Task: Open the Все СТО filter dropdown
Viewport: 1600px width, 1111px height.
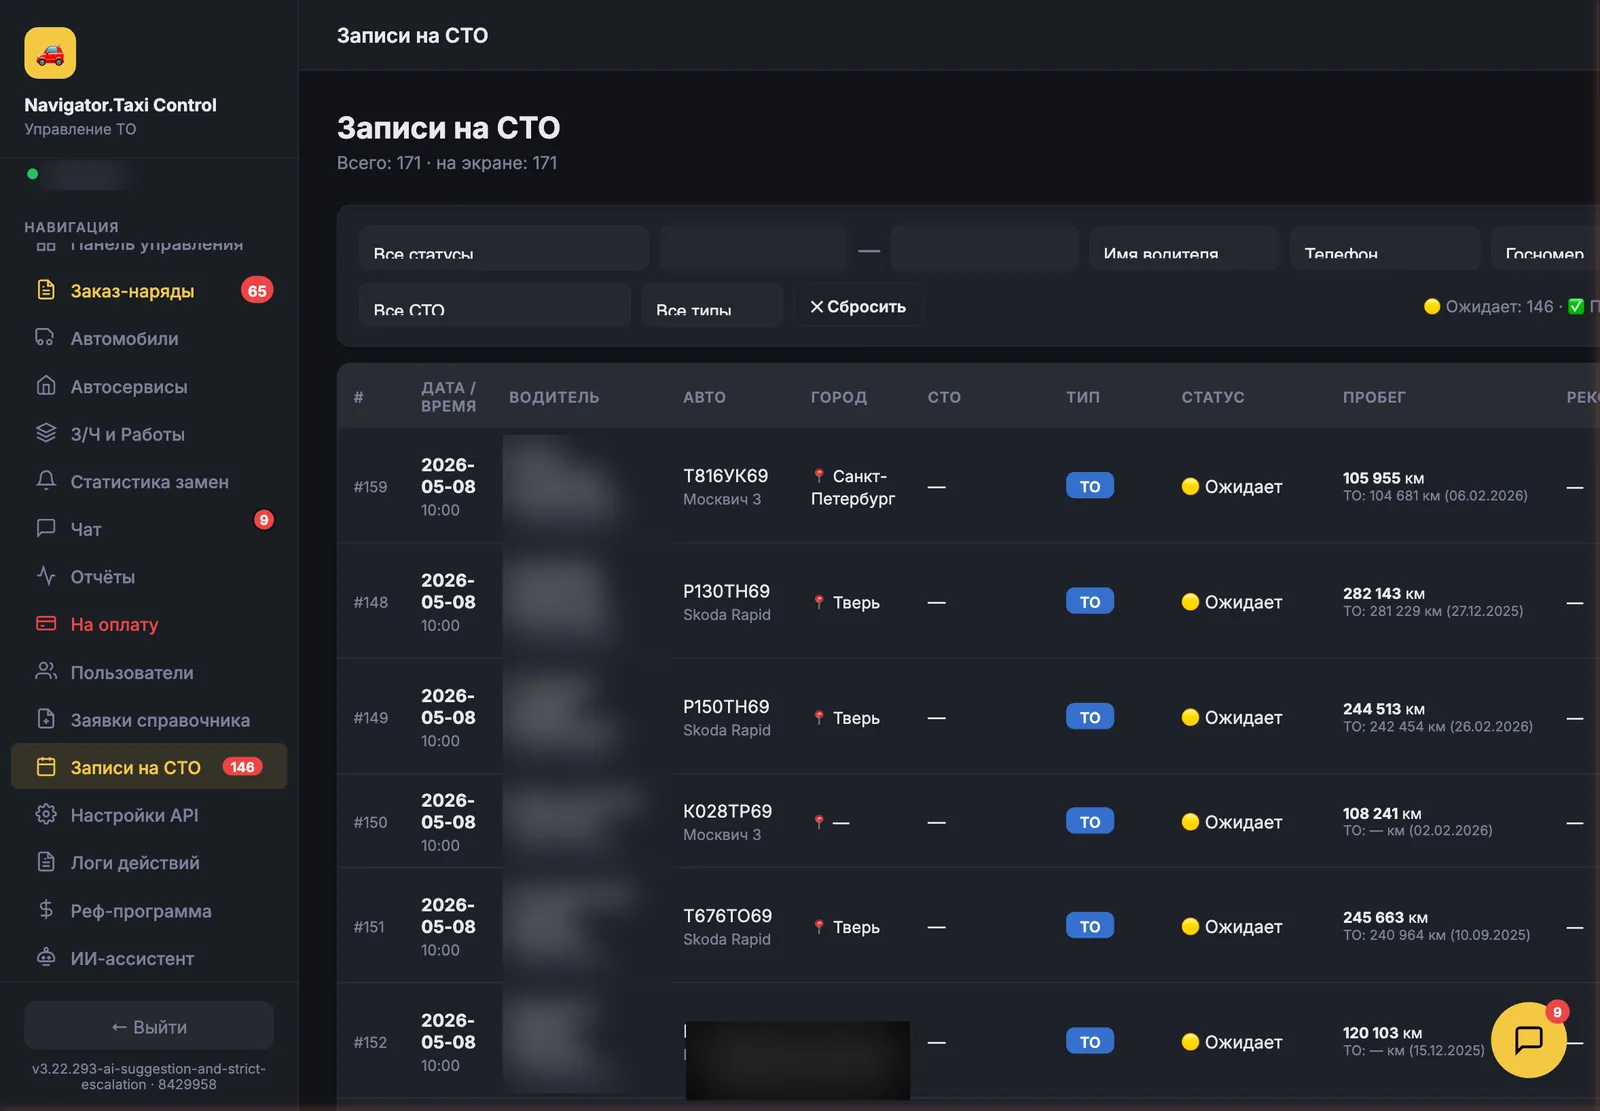Action: click(495, 304)
